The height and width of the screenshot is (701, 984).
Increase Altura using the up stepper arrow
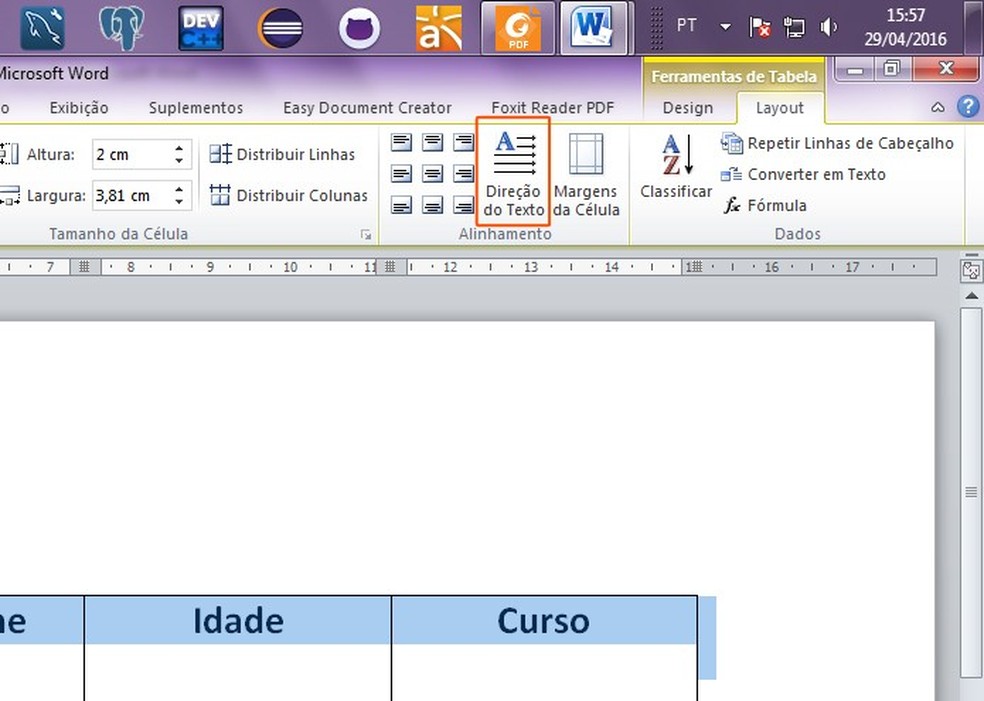(178, 148)
